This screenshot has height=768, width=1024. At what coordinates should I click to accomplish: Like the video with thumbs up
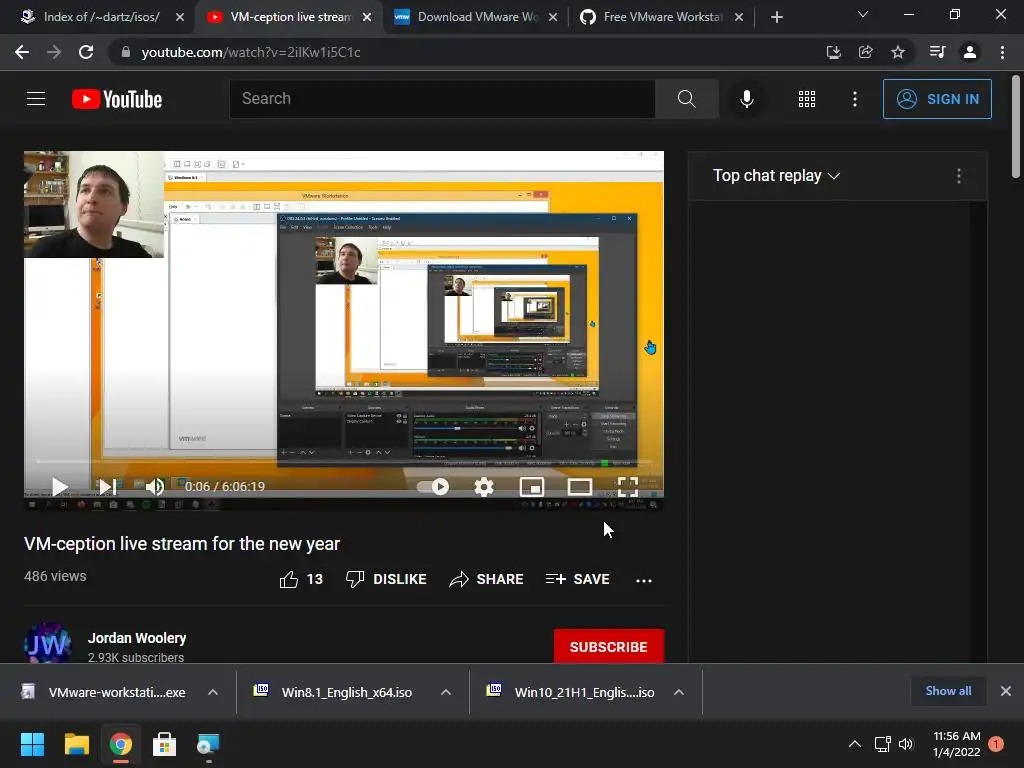301,579
